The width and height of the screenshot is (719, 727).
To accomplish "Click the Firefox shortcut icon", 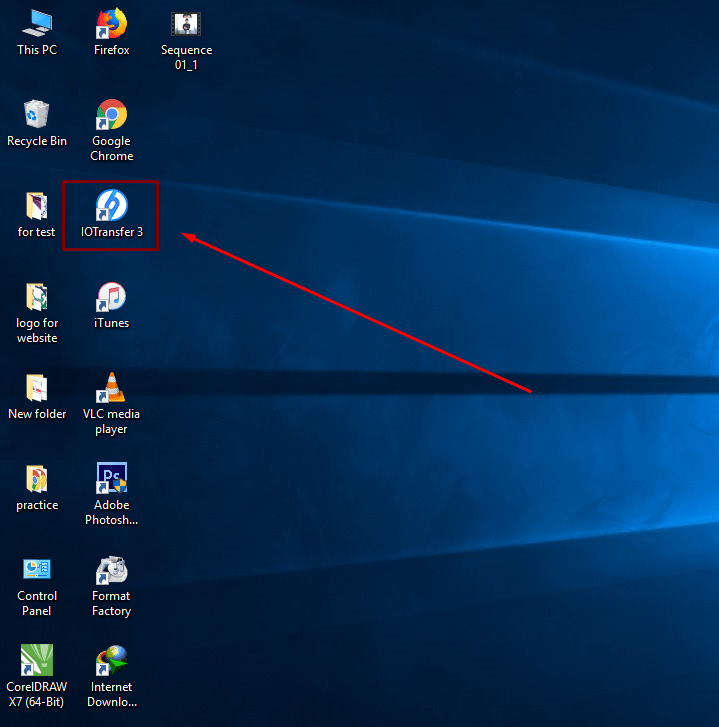I will (111, 23).
